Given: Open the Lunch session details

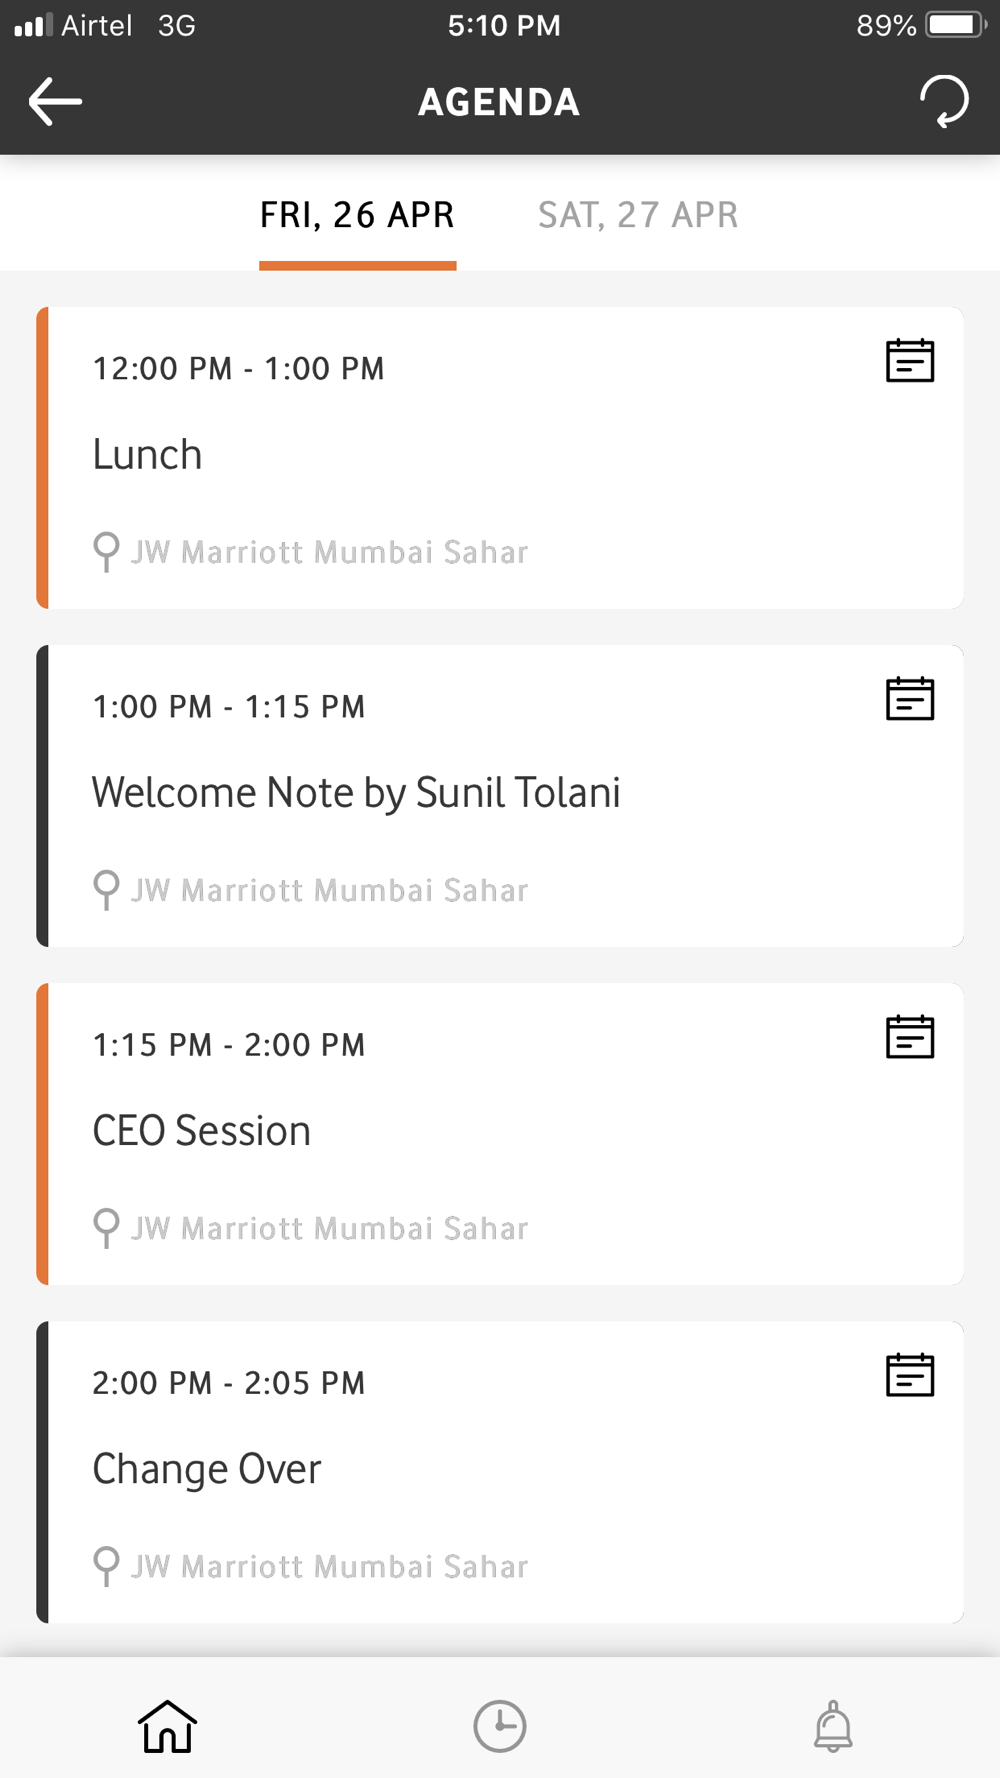Looking at the screenshot, I should 148,455.
